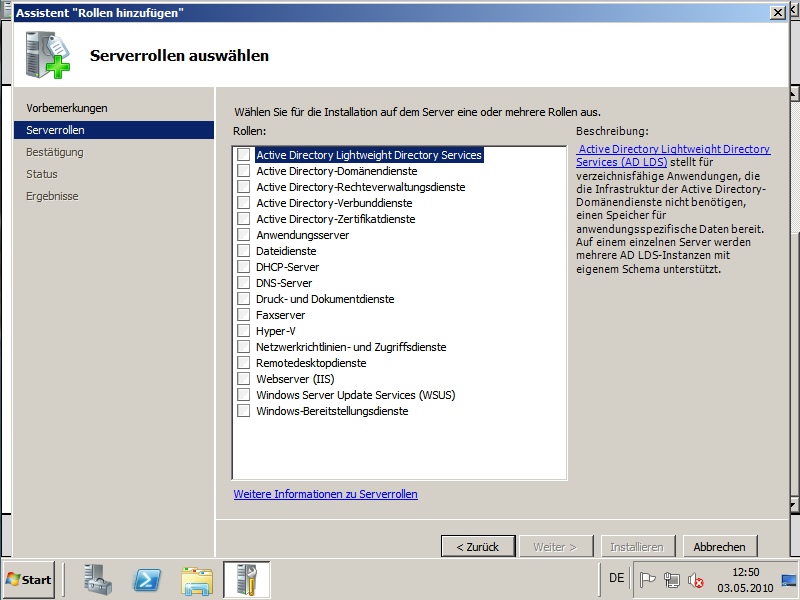Image resolution: width=800 pixels, height=600 pixels.
Task: Enable the Webserver (IIS) role
Action: (x=243, y=379)
